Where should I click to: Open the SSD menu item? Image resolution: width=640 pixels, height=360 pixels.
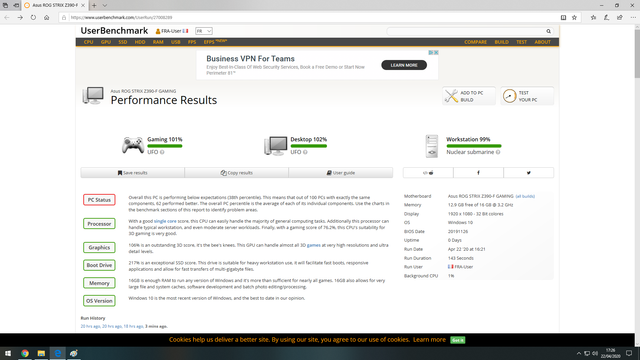(x=123, y=42)
